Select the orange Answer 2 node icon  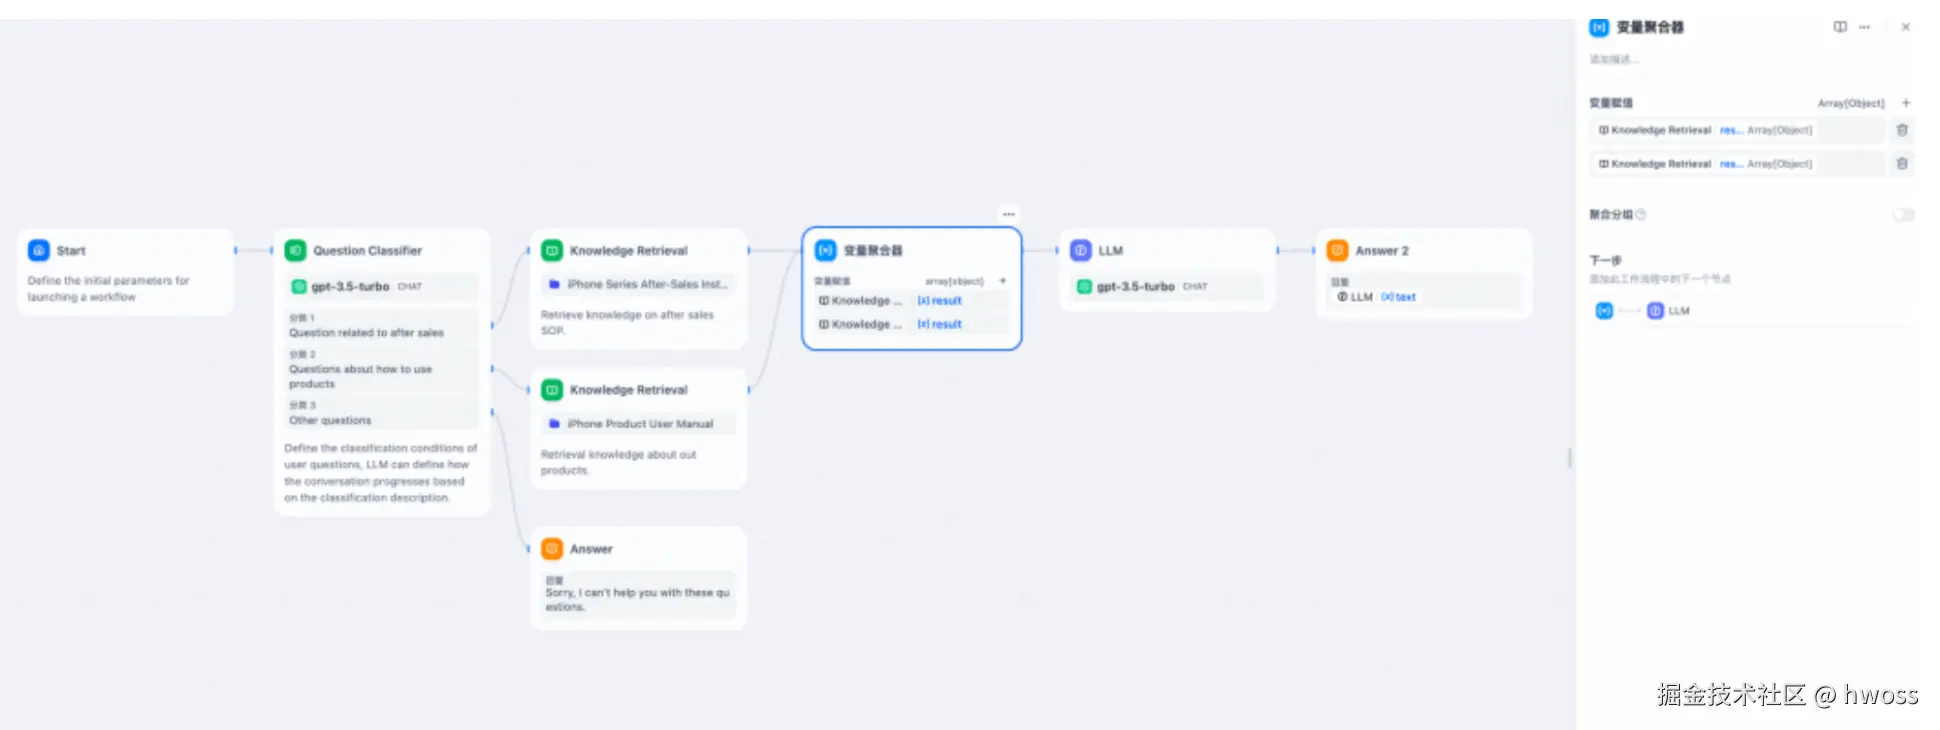click(1337, 250)
